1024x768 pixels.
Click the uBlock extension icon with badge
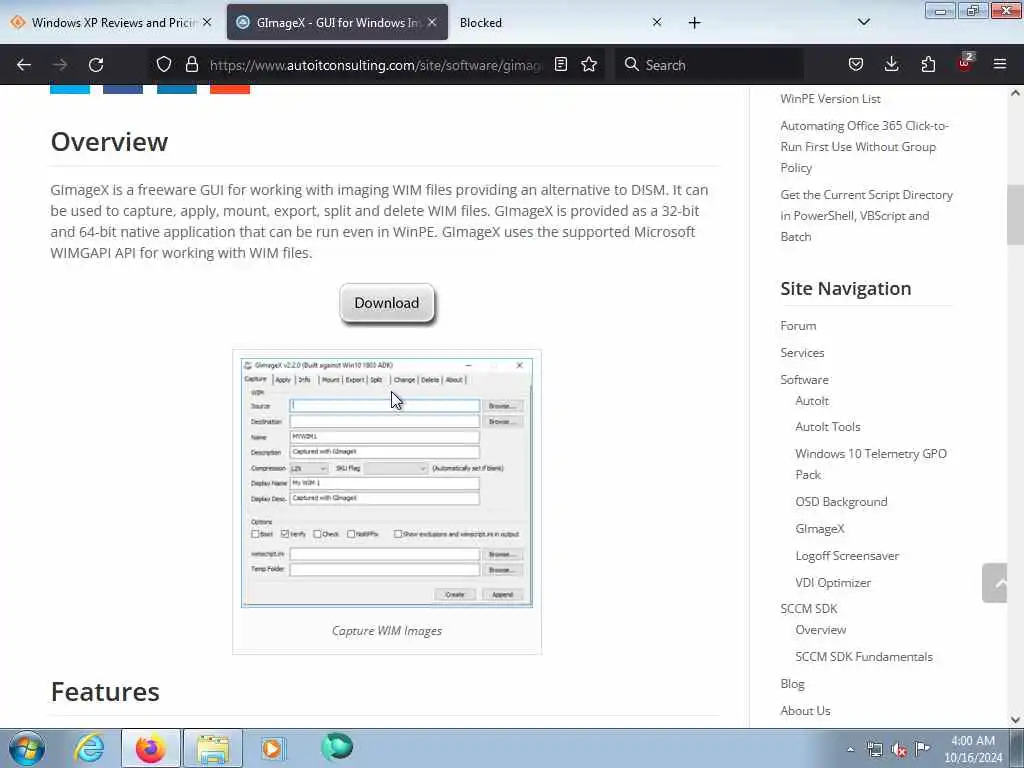point(965,63)
